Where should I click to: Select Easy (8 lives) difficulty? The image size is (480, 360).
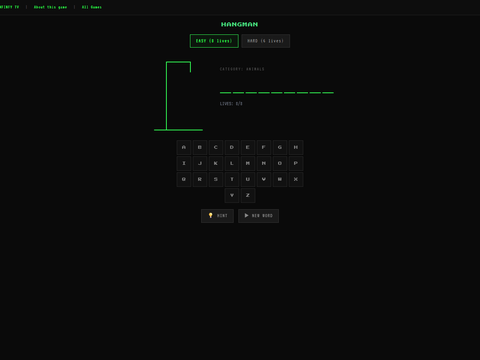[x=214, y=41]
